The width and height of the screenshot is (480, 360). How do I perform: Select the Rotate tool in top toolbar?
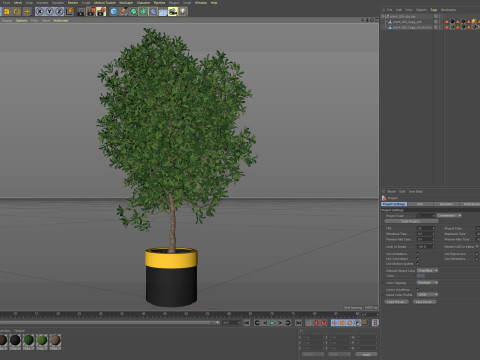pos(17,12)
